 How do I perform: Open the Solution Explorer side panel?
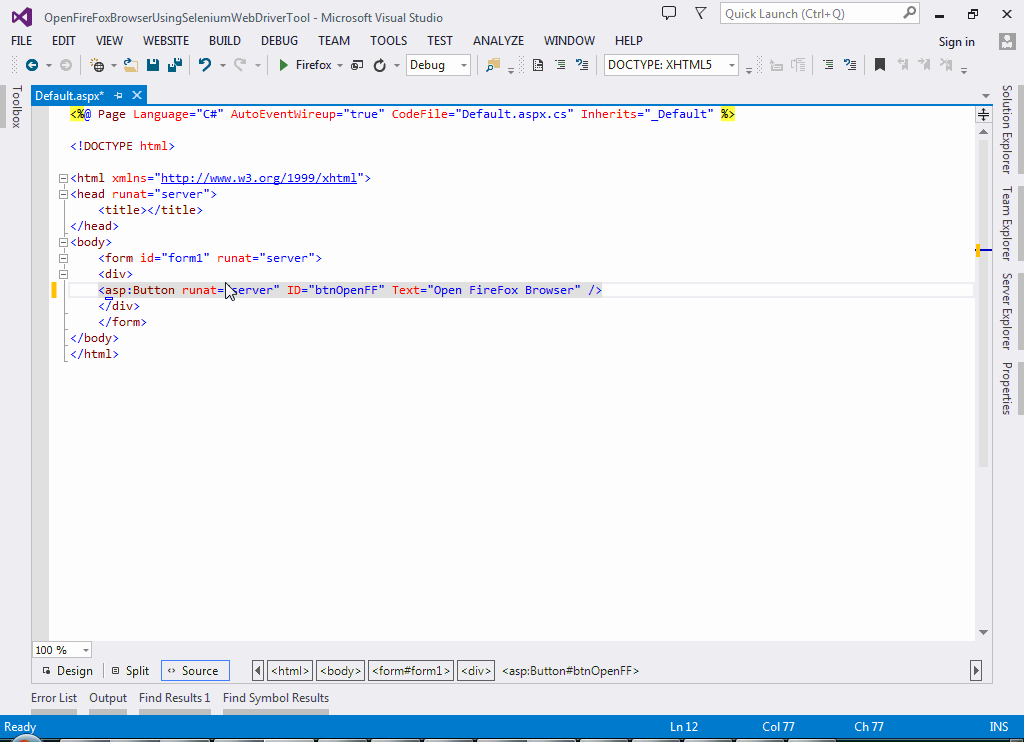point(1007,129)
